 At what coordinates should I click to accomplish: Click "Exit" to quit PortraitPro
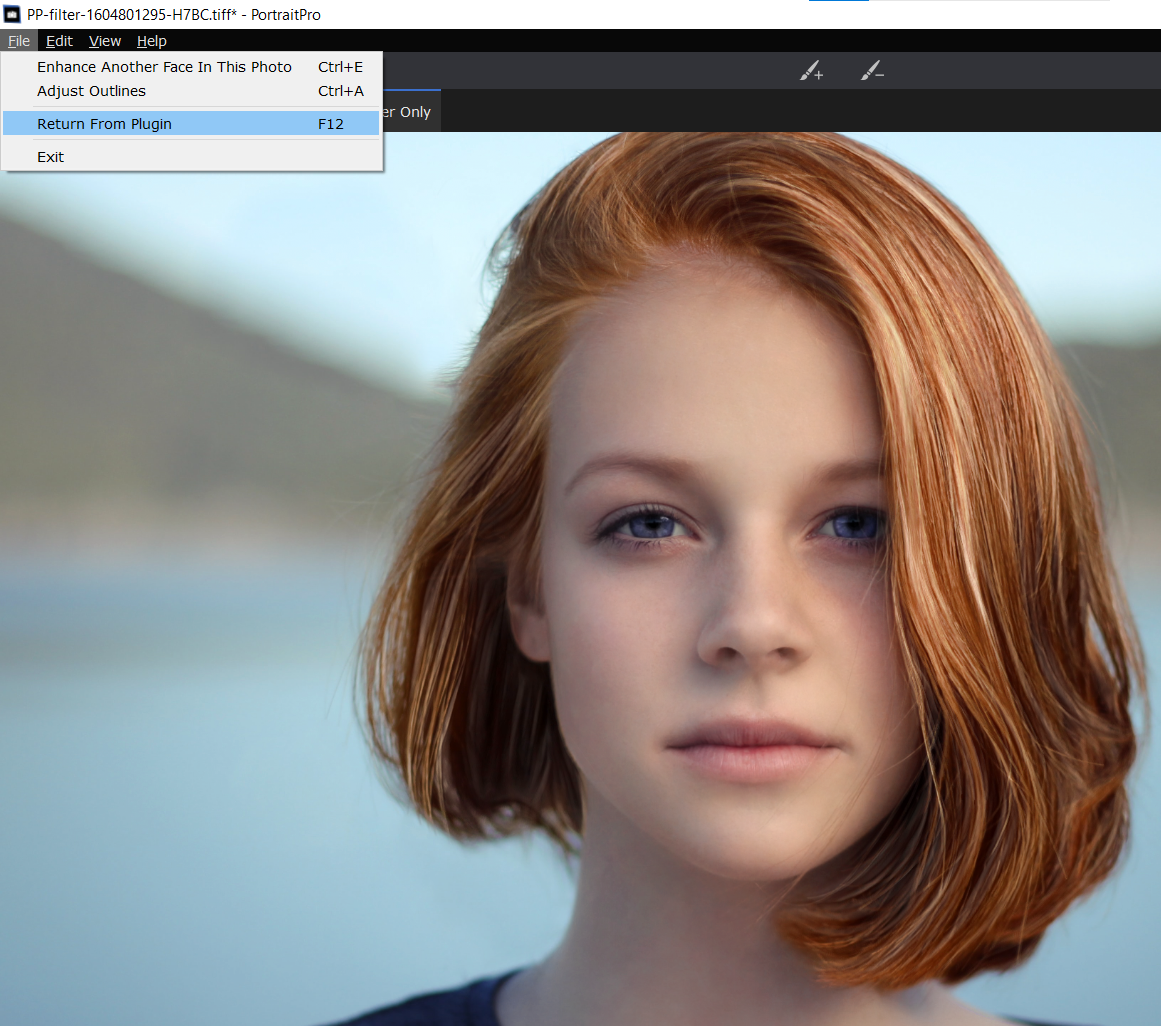click(x=50, y=156)
